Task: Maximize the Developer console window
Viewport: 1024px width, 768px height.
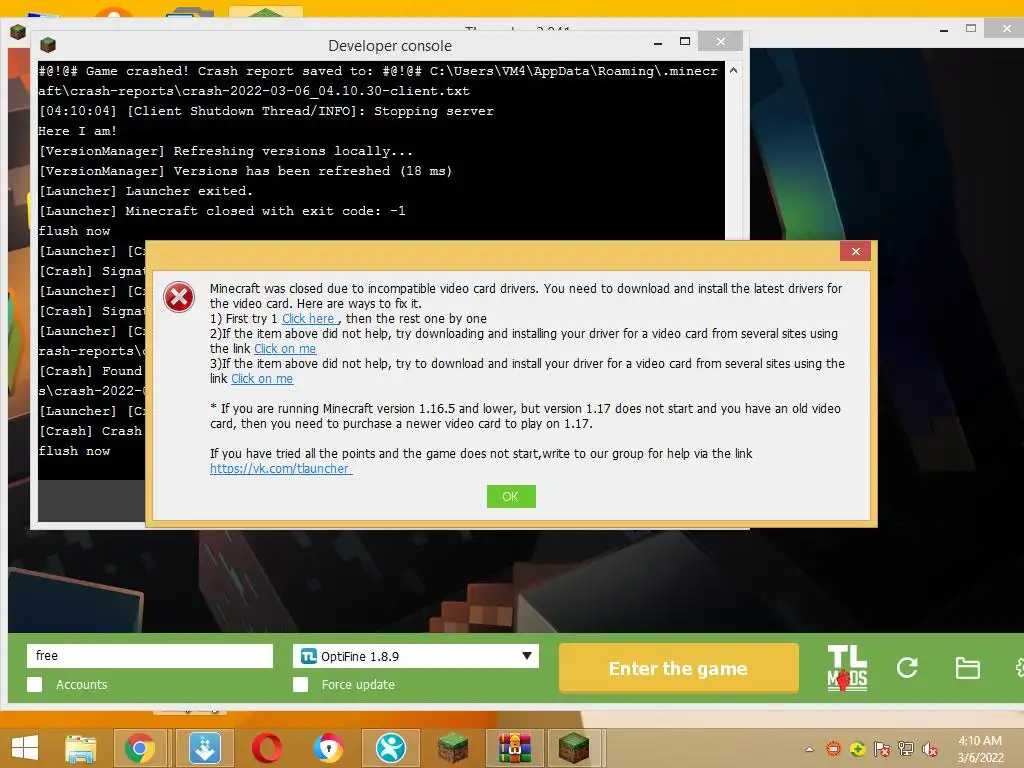Action: (684, 41)
